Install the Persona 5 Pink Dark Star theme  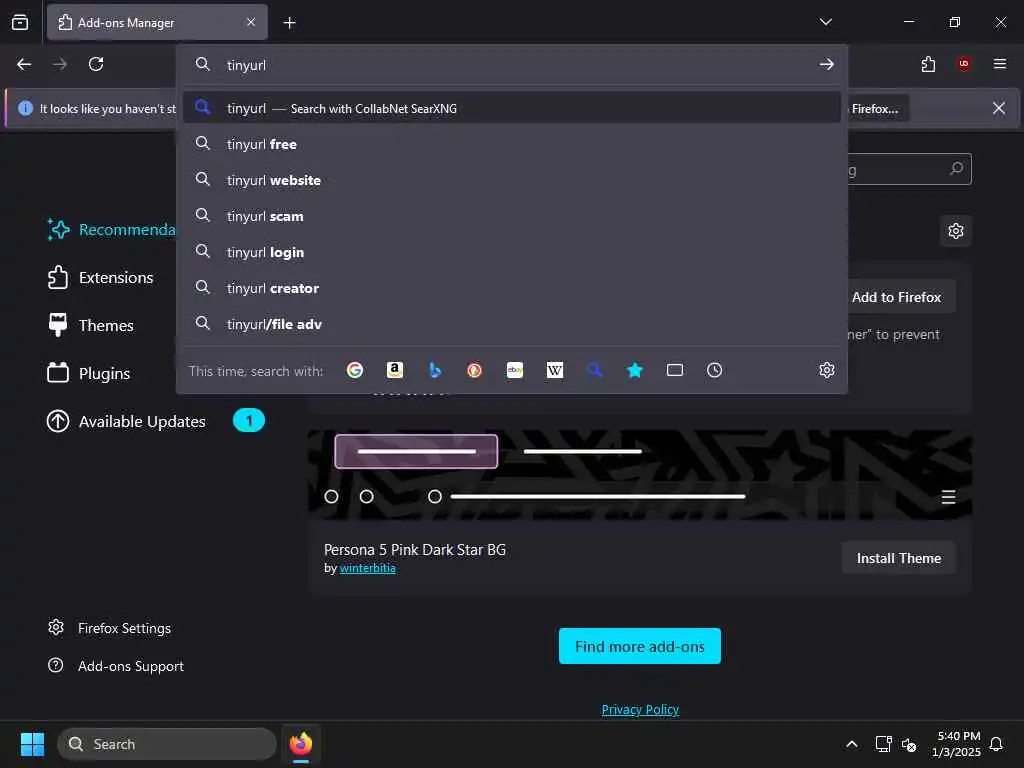(899, 558)
